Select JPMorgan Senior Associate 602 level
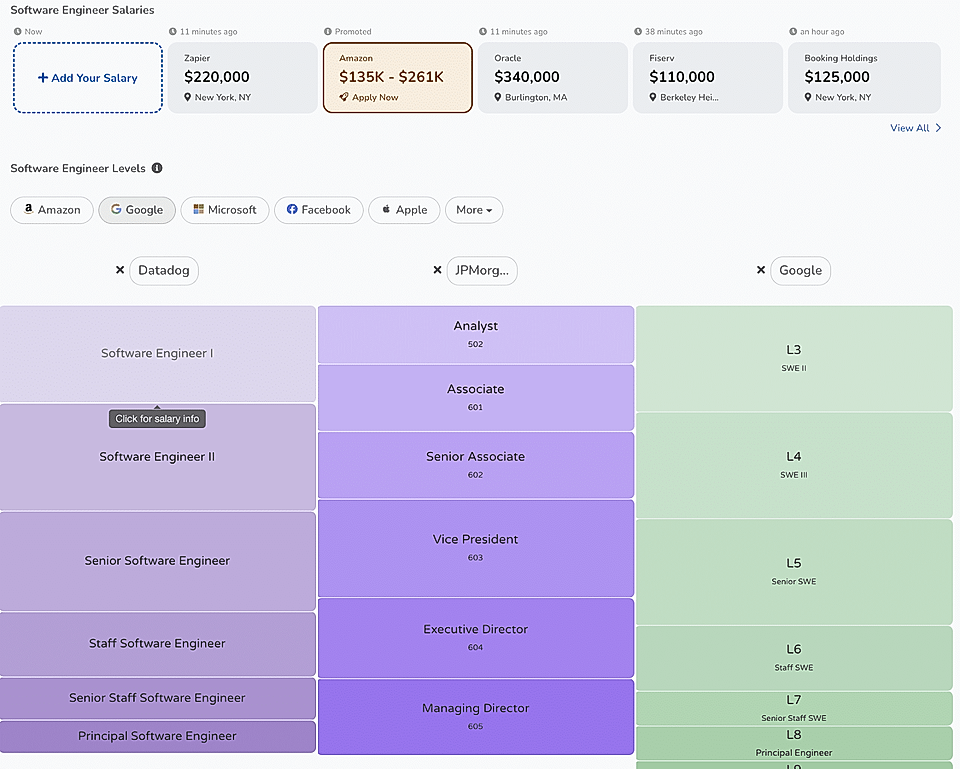The width and height of the screenshot is (960, 769). pos(476,465)
